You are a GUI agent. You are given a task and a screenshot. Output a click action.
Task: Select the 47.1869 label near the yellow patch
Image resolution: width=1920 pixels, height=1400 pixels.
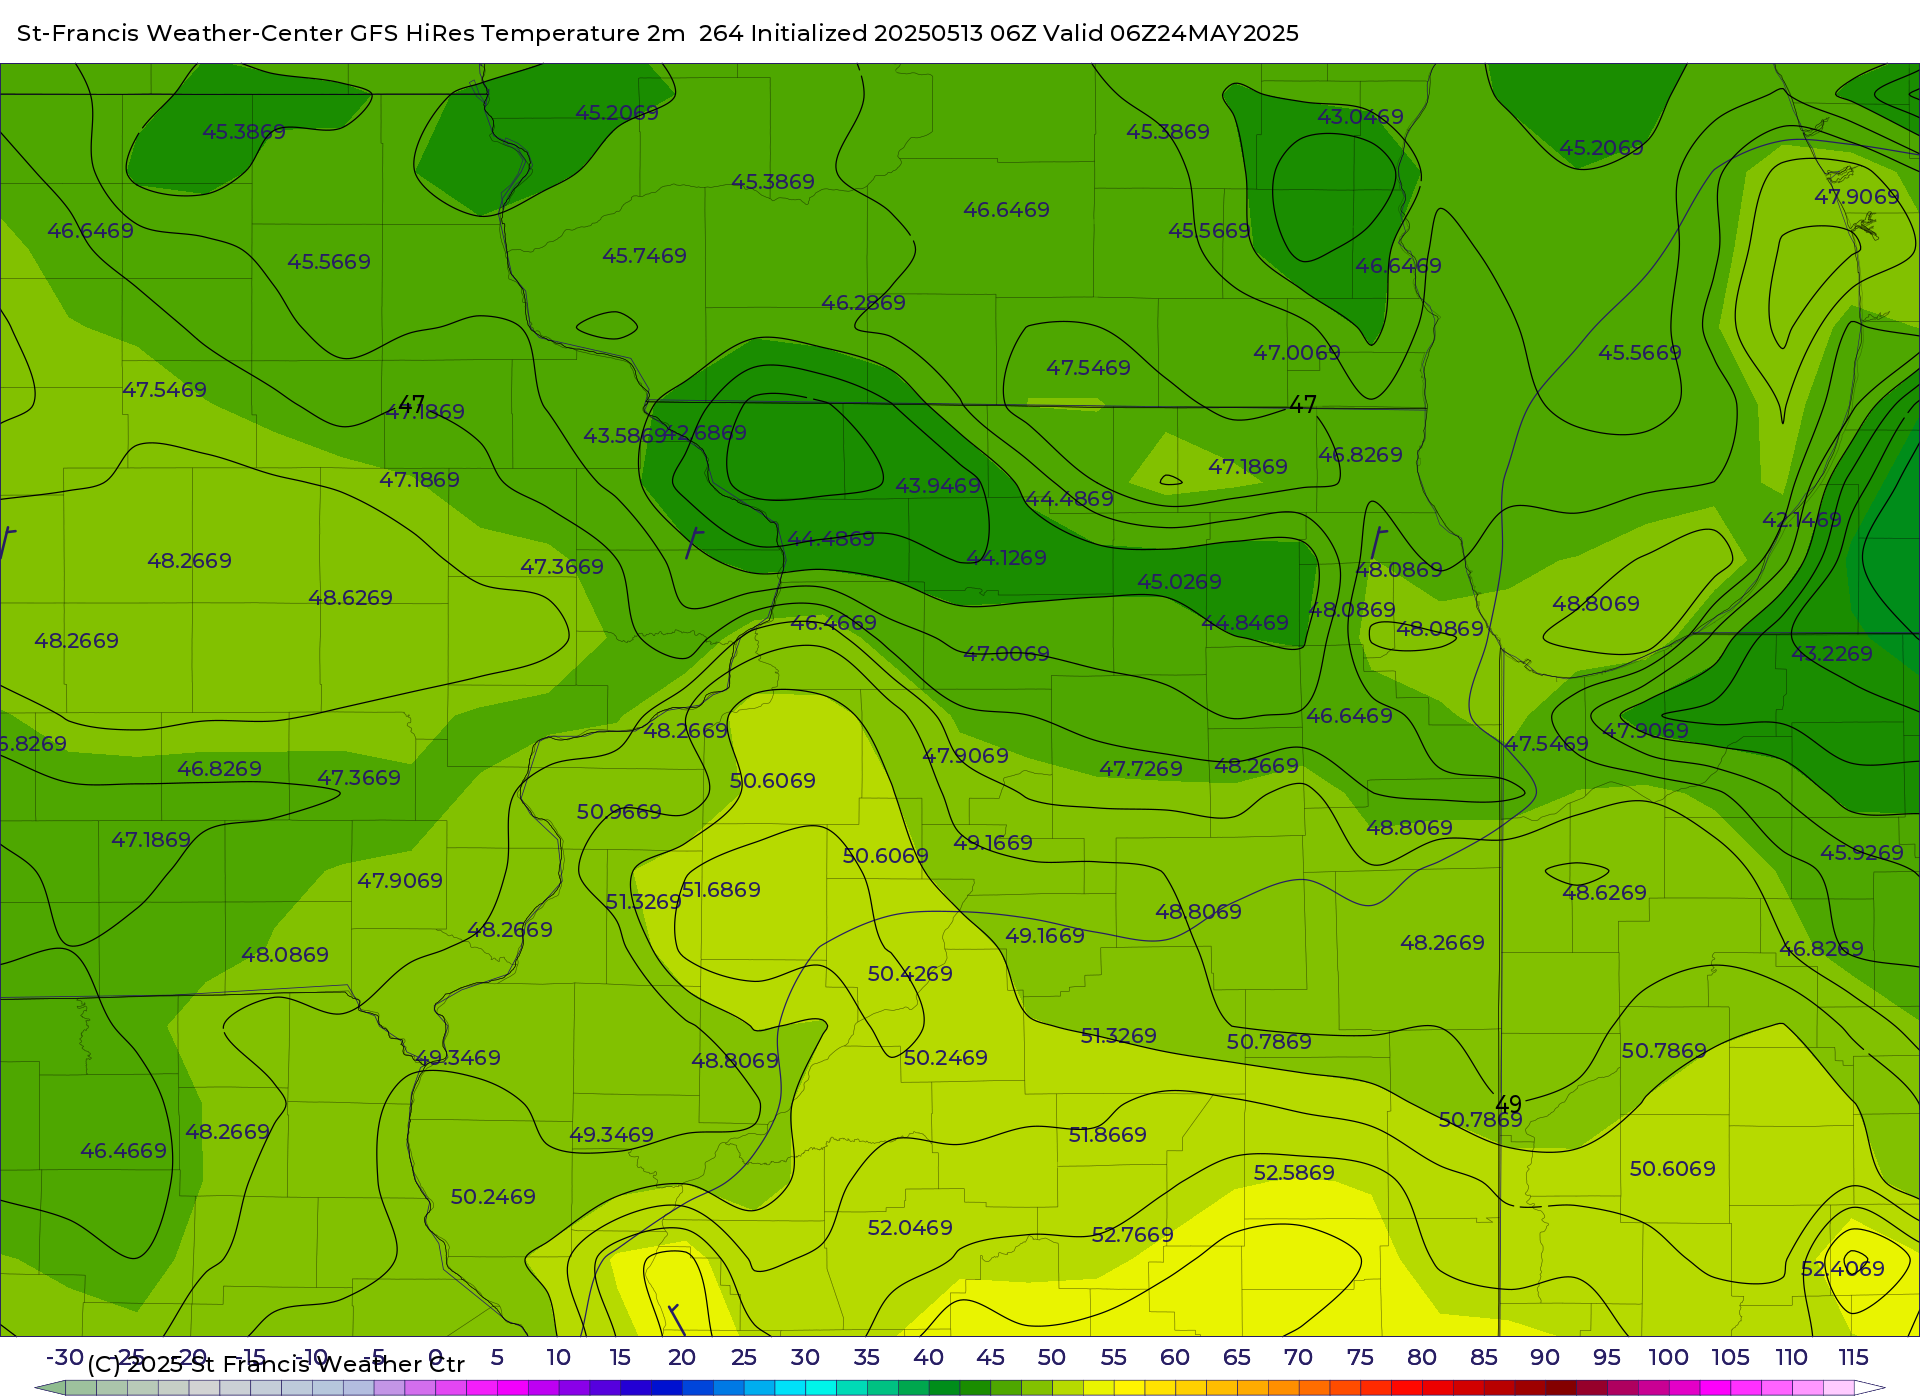1248,467
